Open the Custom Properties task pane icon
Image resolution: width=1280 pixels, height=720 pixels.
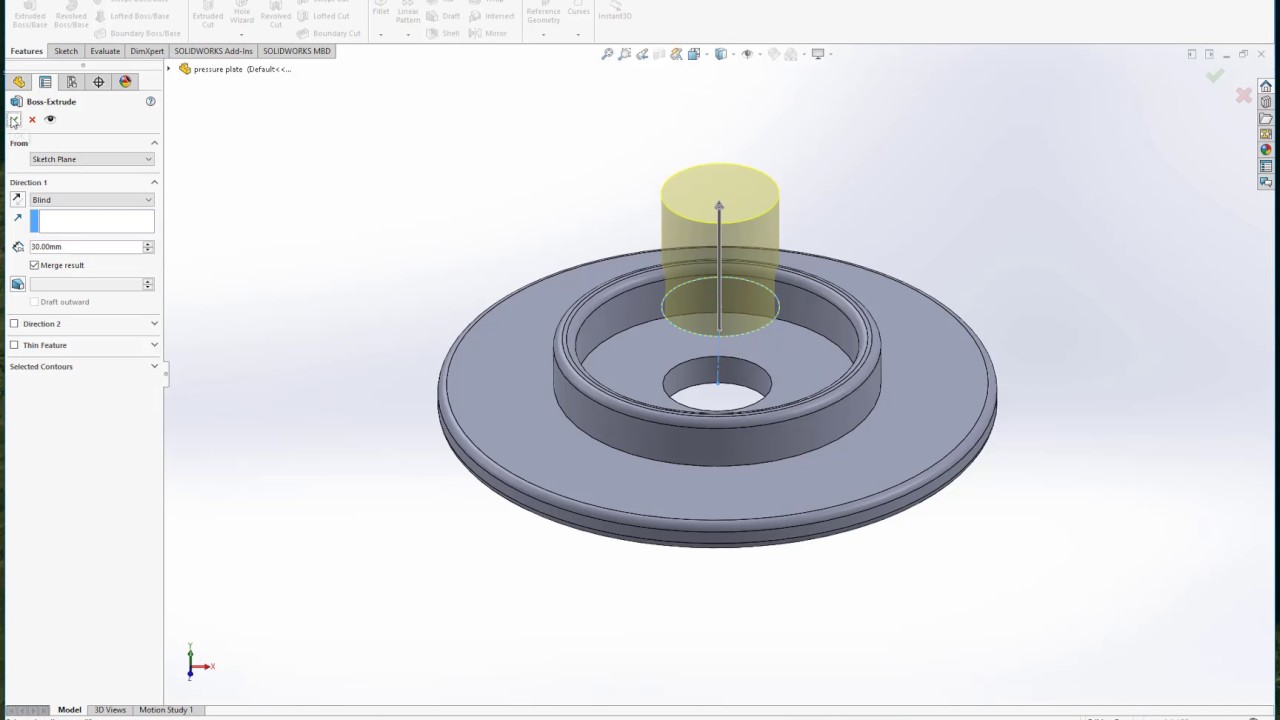1266,166
